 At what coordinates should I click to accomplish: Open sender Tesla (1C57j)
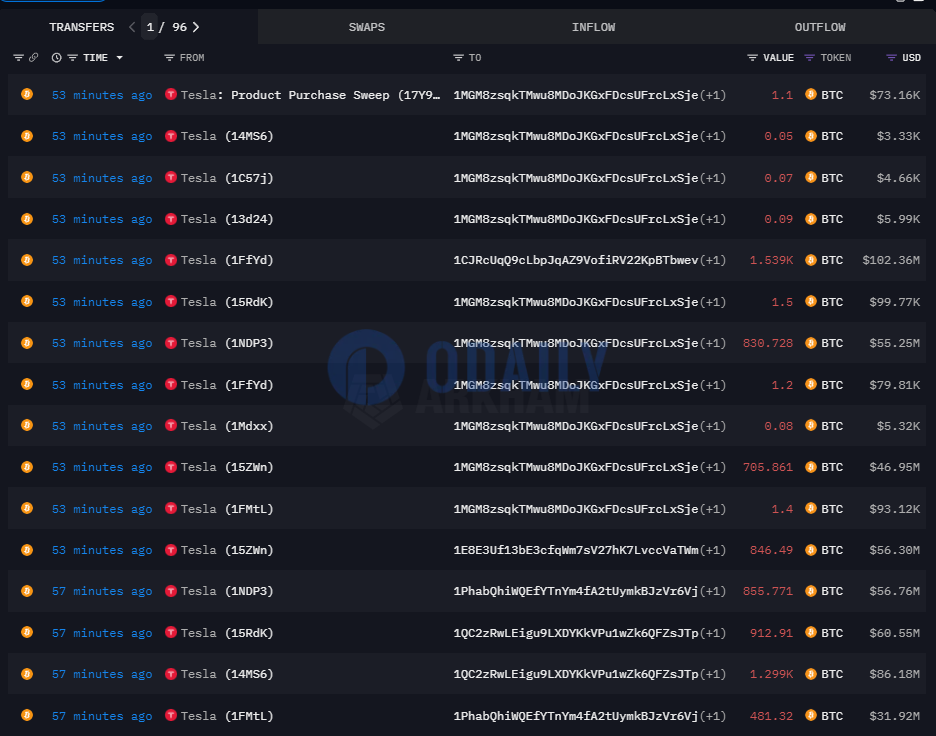[227, 178]
